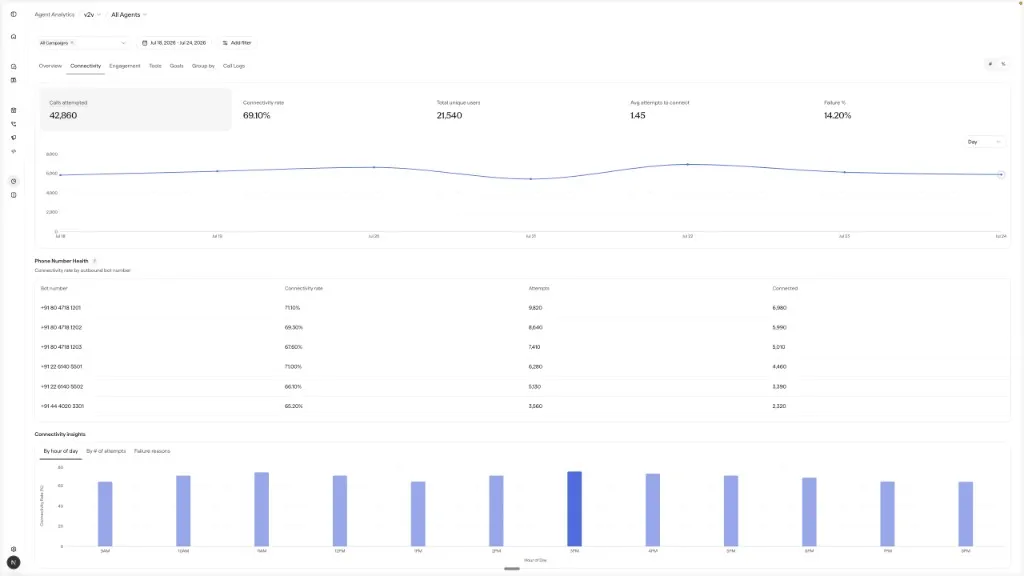Click bot number +91 22 6140 5501

click(61, 366)
